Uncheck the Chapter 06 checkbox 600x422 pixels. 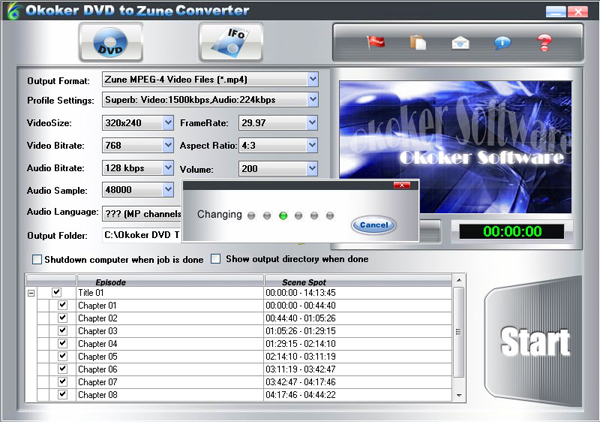[63, 368]
